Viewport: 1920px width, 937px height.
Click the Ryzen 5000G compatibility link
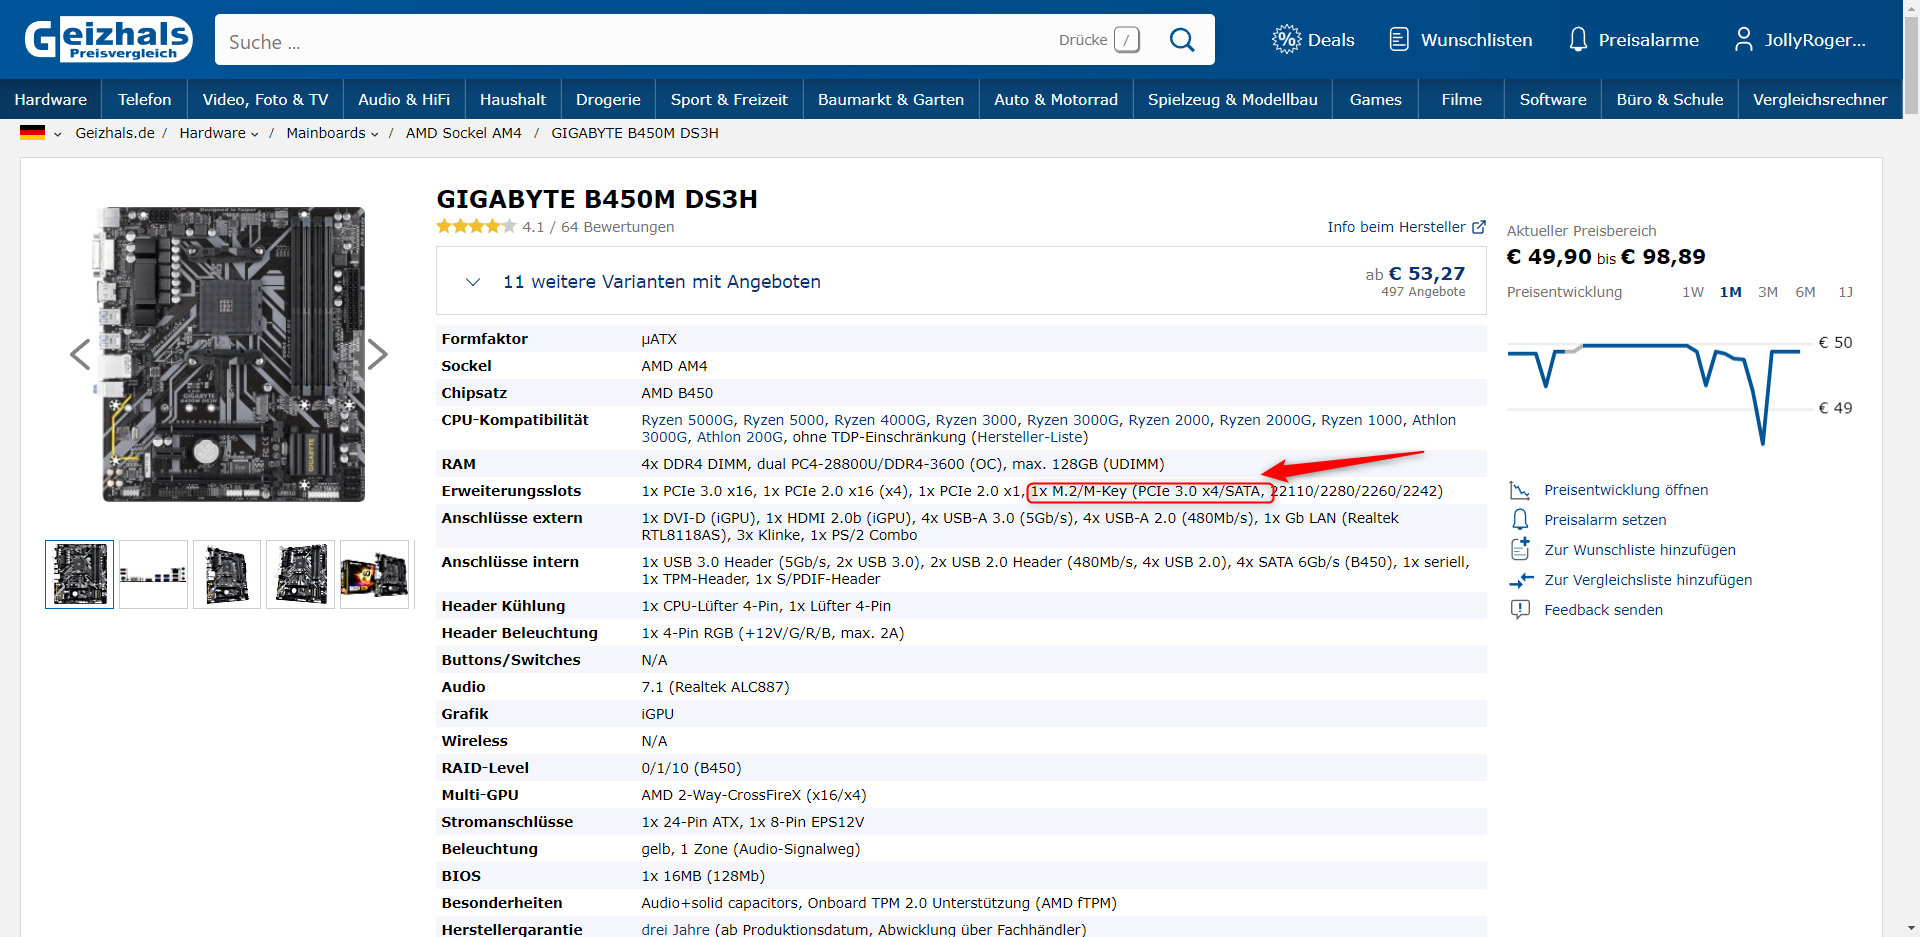pyautogui.click(x=688, y=420)
